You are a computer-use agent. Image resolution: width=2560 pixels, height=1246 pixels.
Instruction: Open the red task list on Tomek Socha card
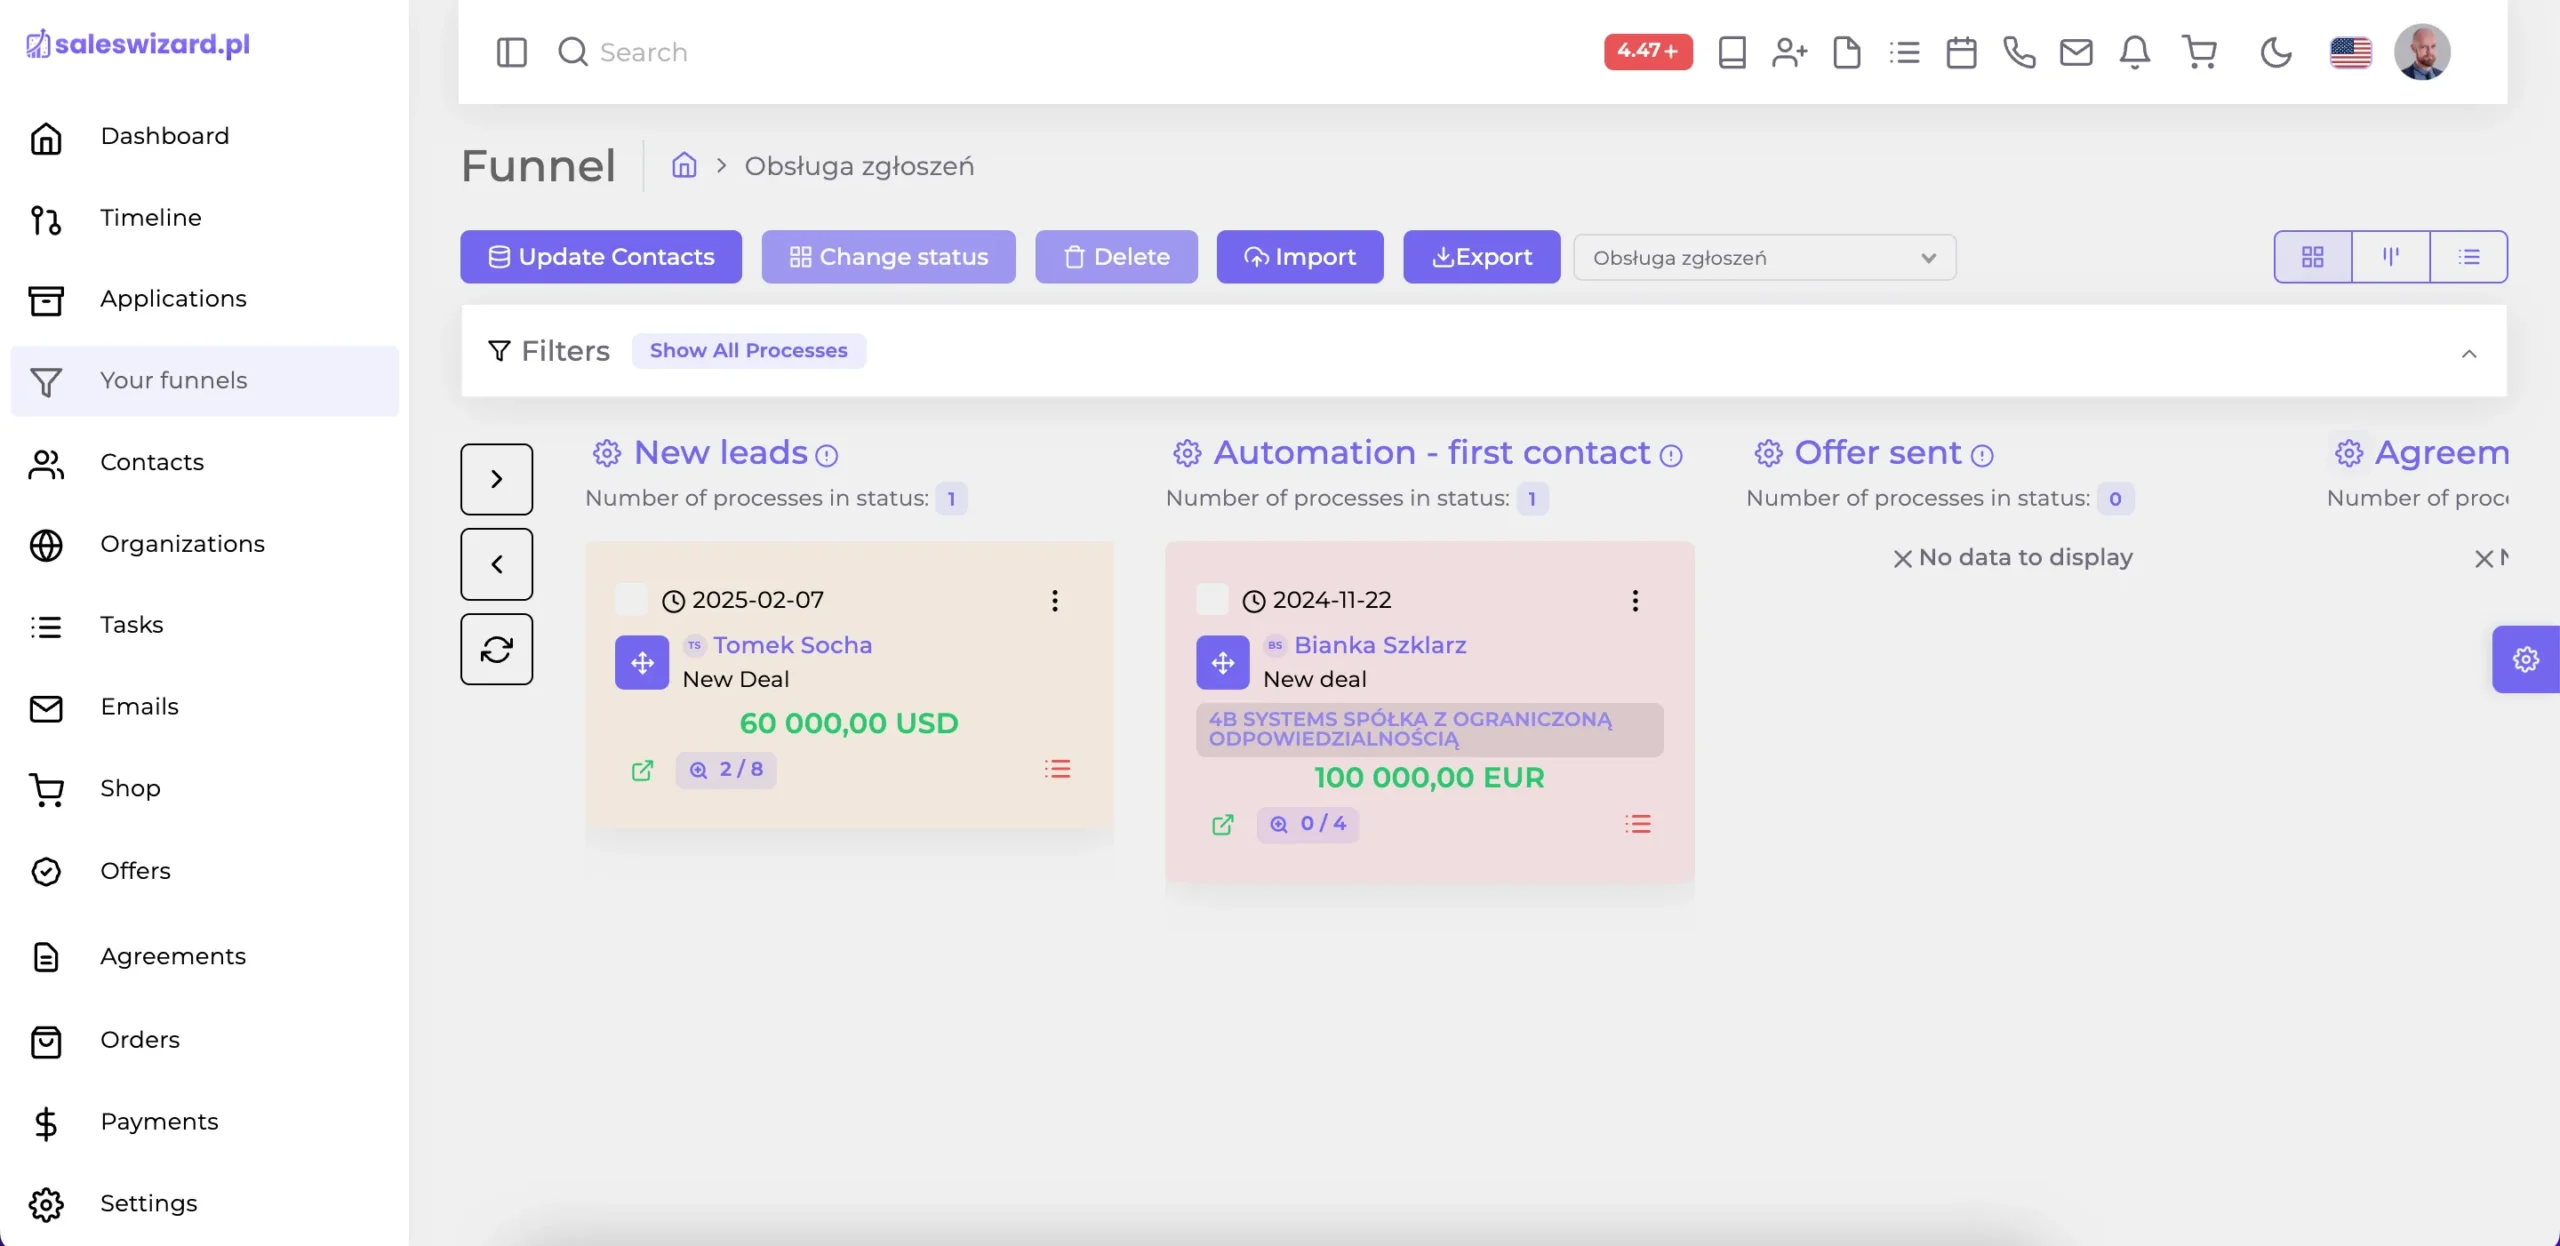(x=1057, y=769)
